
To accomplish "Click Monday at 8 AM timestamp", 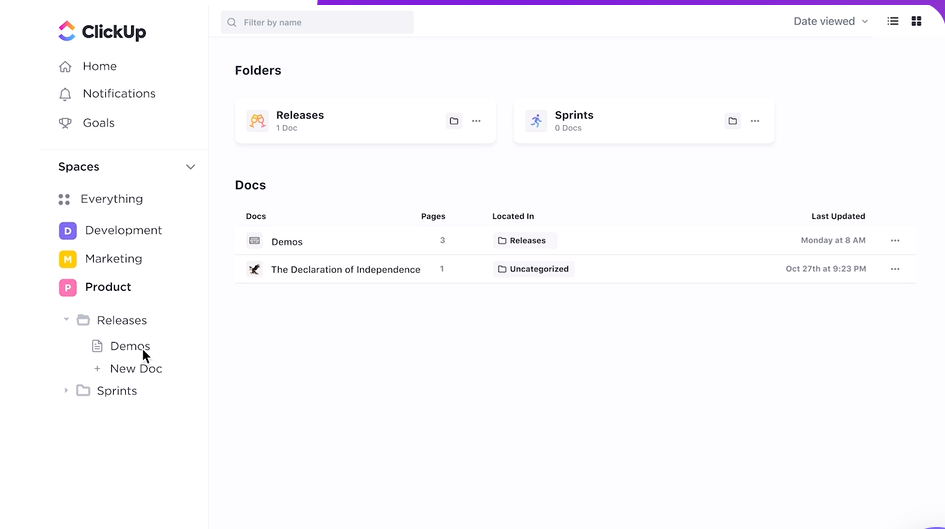I will (x=833, y=240).
